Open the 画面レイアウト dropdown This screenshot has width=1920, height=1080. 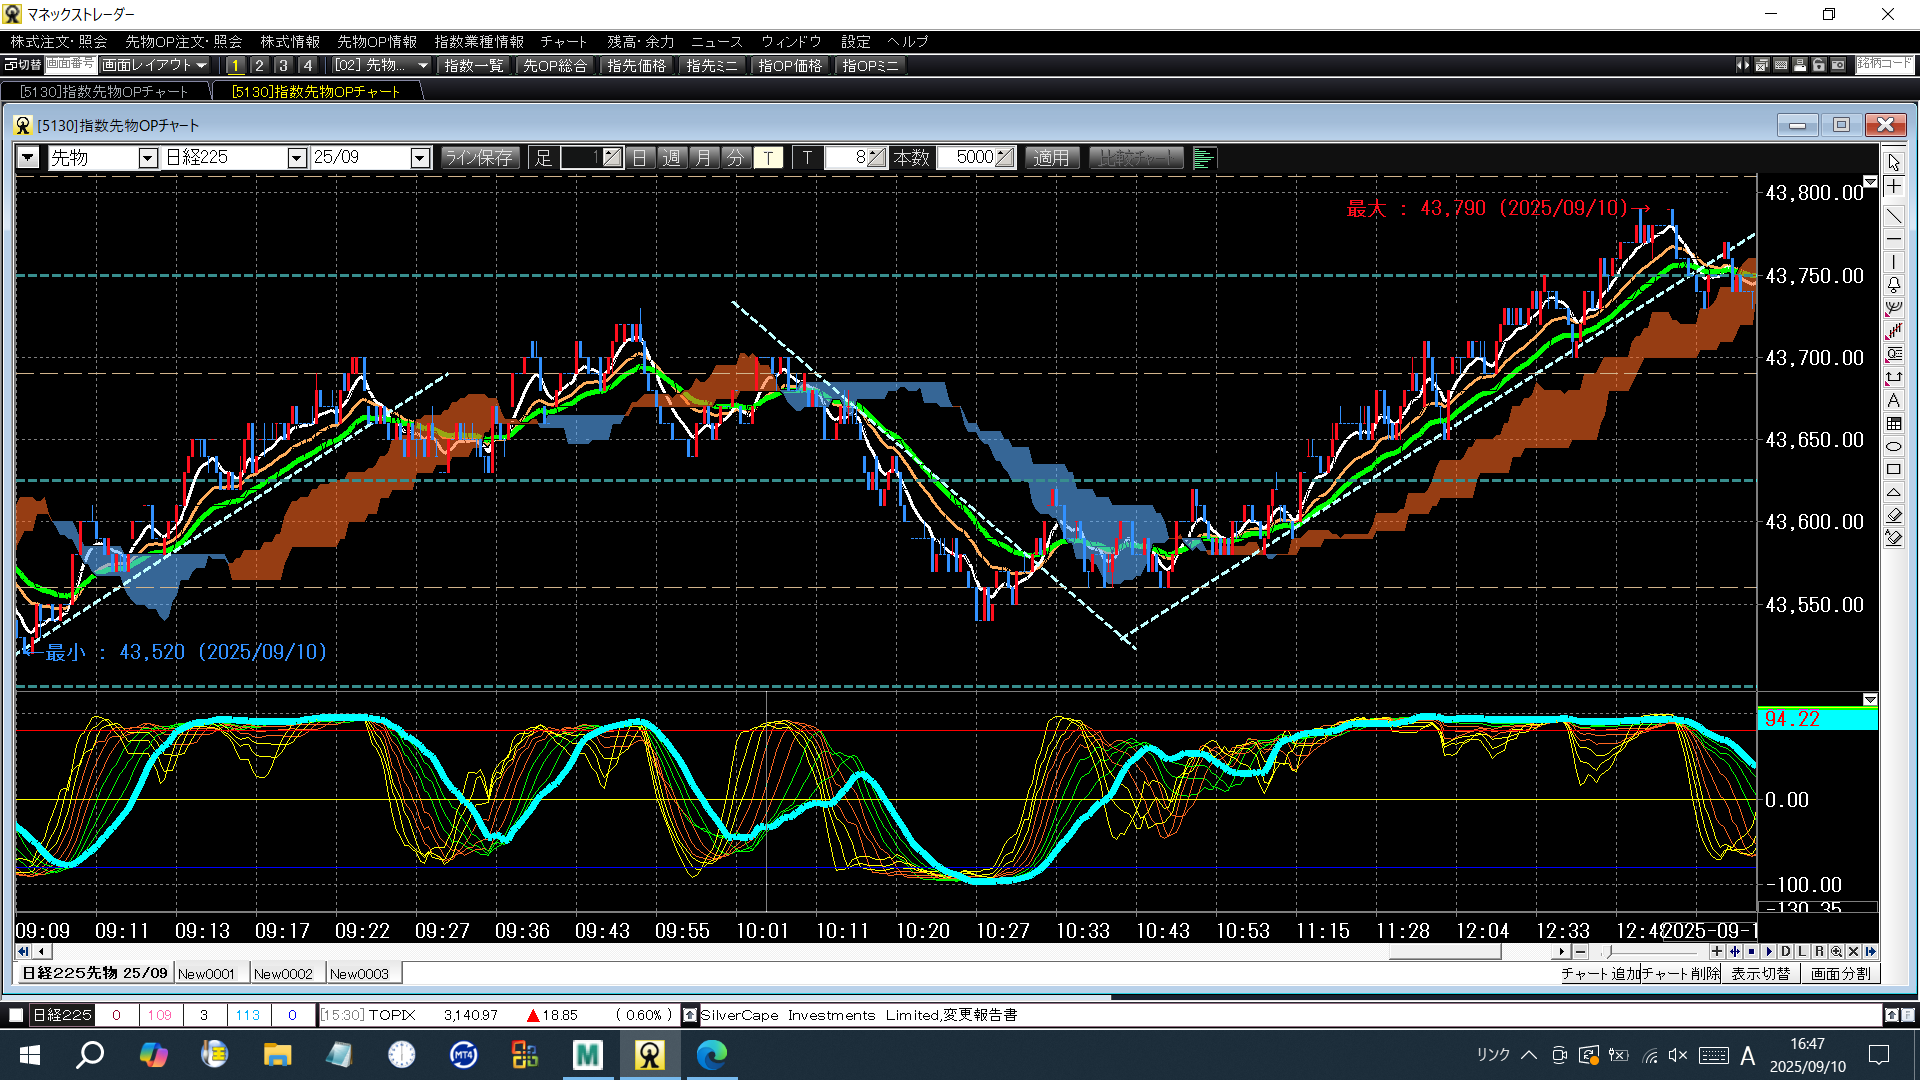(x=154, y=65)
